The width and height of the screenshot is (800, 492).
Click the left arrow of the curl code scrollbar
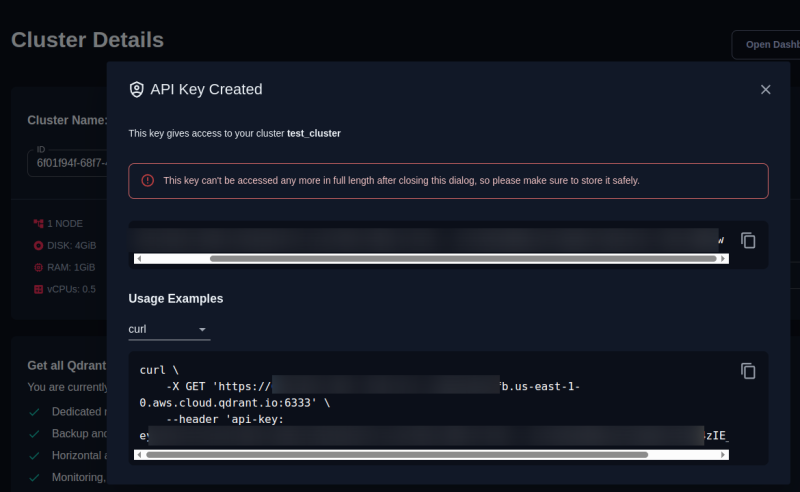pyautogui.click(x=139, y=454)
